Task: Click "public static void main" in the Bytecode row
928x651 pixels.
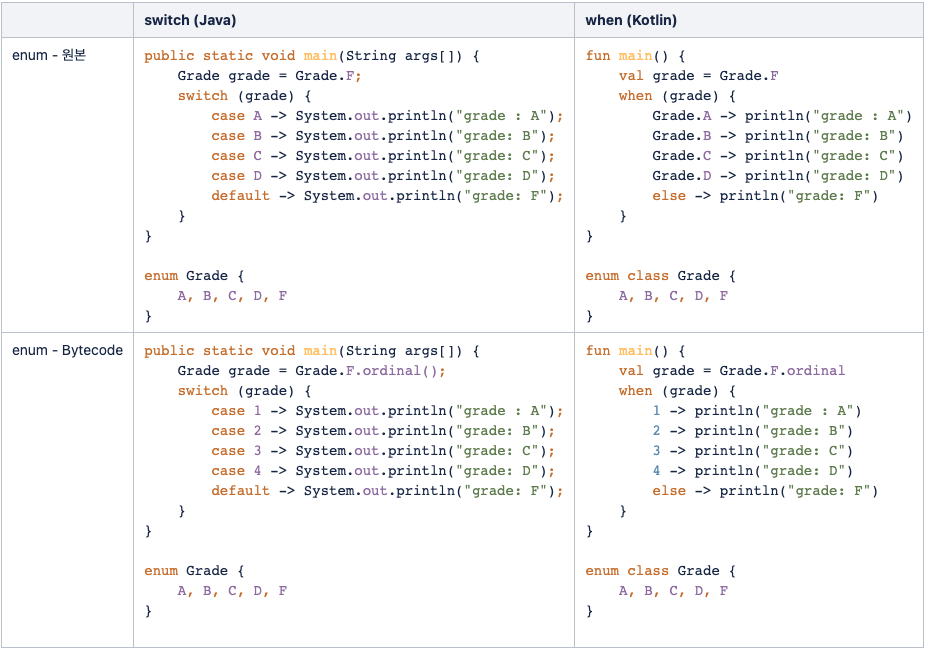Action: pos(240,351)
